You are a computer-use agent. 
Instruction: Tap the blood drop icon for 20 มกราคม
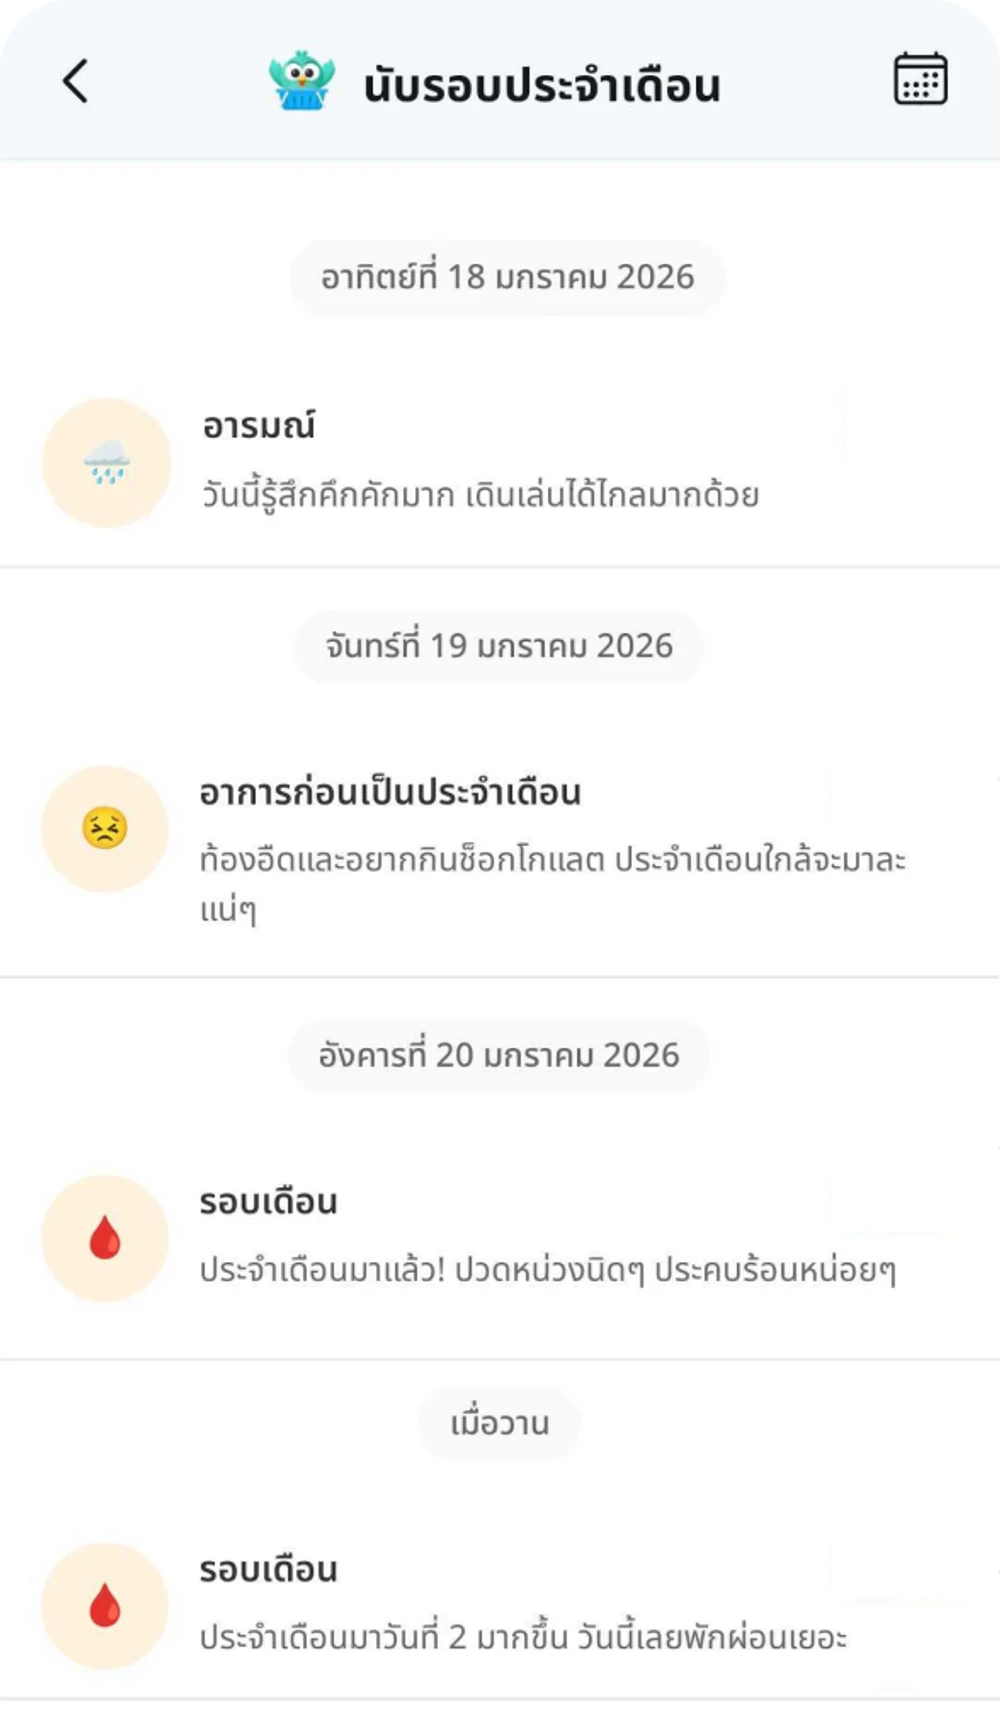pos(105,1239)
